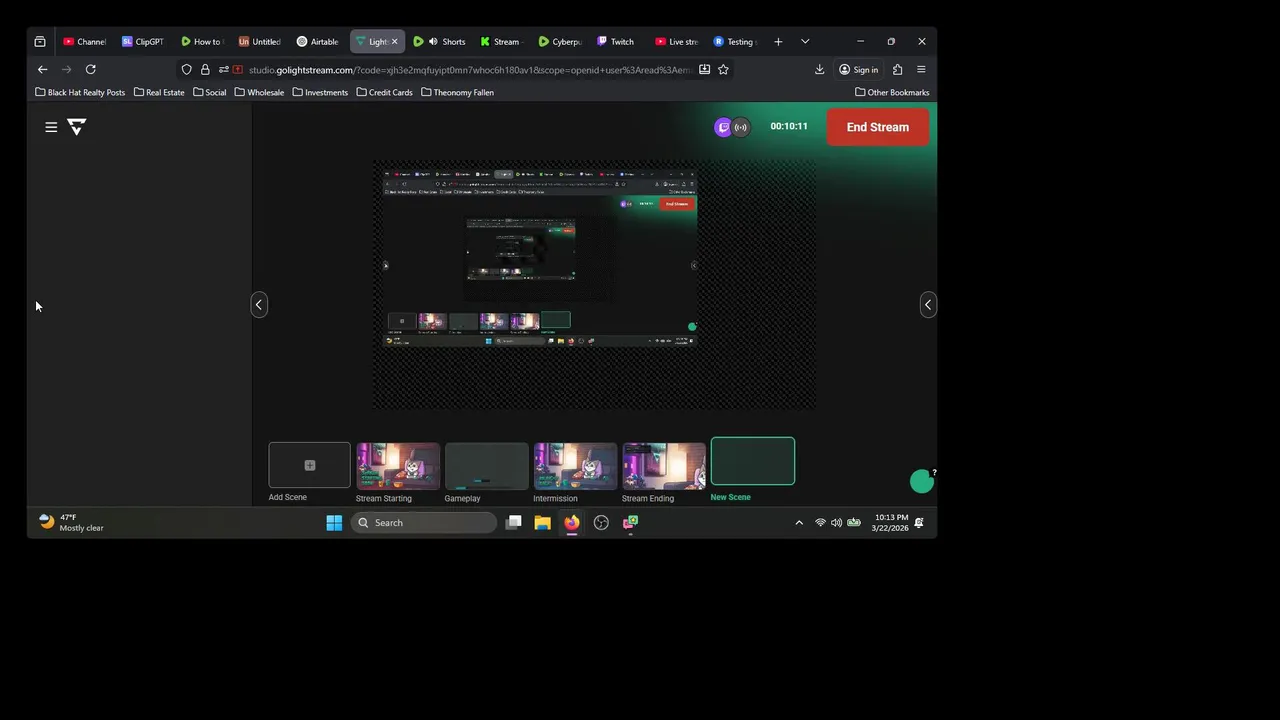Open the Credit Cards bookmark folder
This screenshot has width=1280, height=720.
(x=384, y=92)
